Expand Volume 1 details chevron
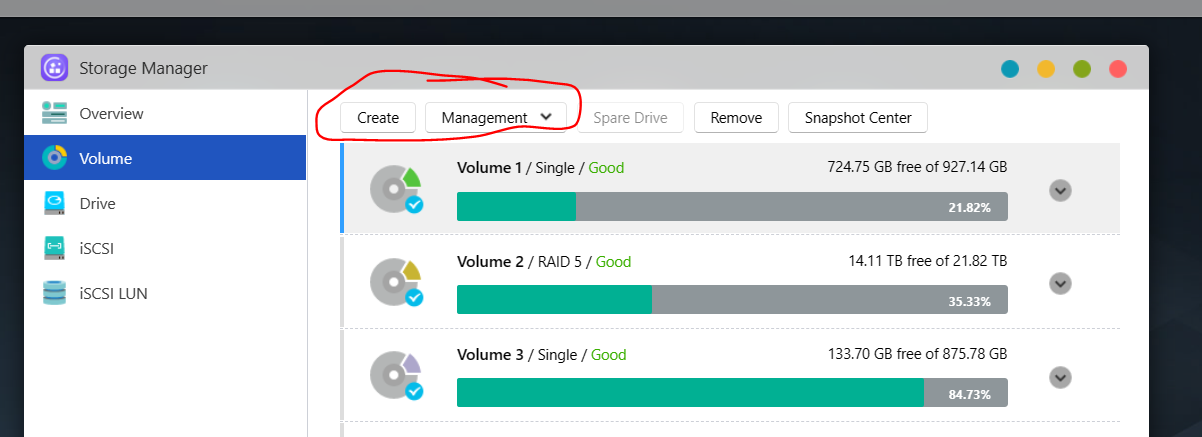Image resolution: width=1202 pixels, height=437 pixels. point(1061,190)
